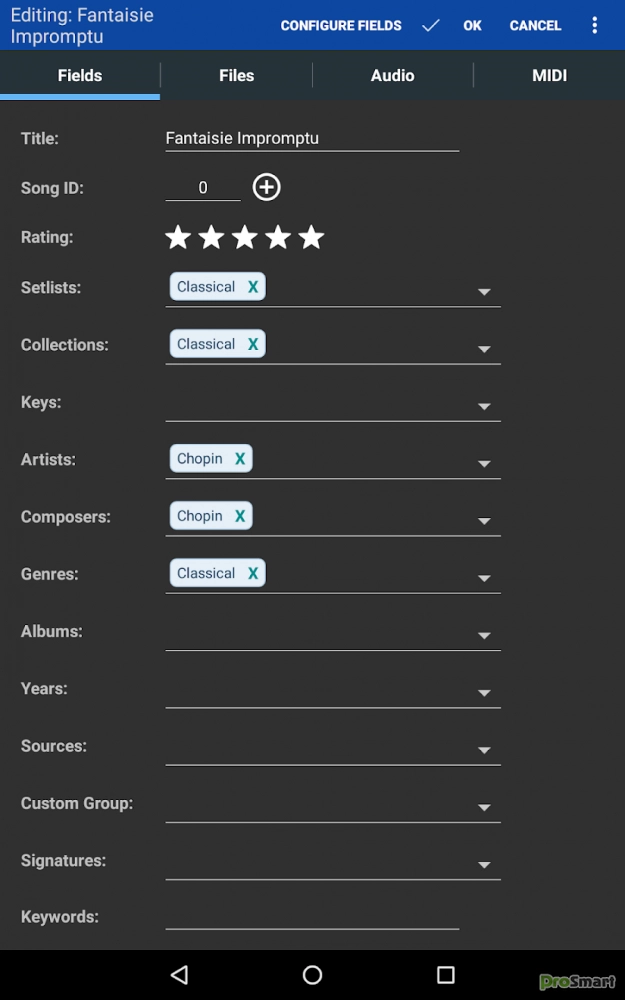Open the three-dot overflow menu
625x1000 pixels.
coord(594,26)
